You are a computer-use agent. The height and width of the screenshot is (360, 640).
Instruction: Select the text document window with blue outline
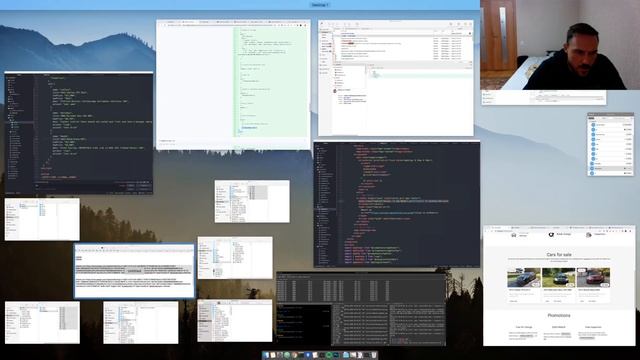[x=134, y=271]
